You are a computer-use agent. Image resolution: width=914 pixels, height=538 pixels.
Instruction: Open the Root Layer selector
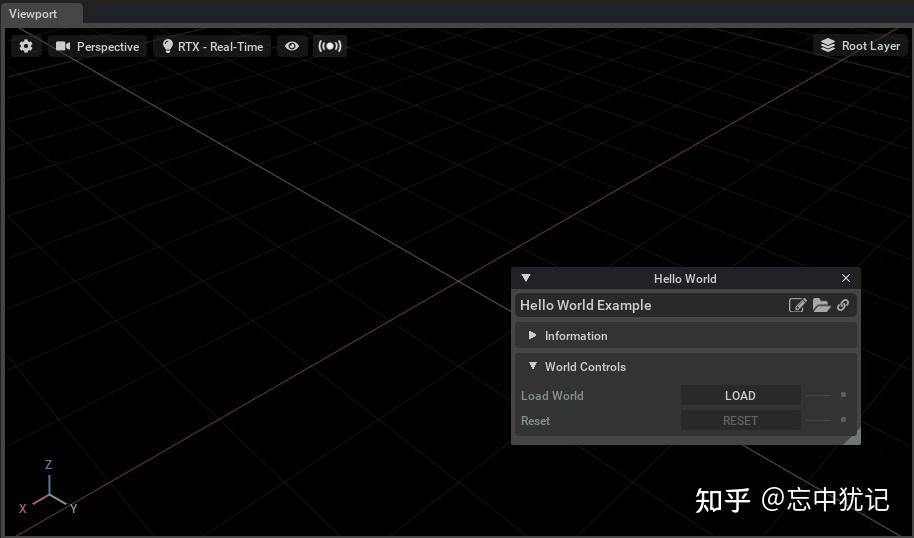point(860,45)
